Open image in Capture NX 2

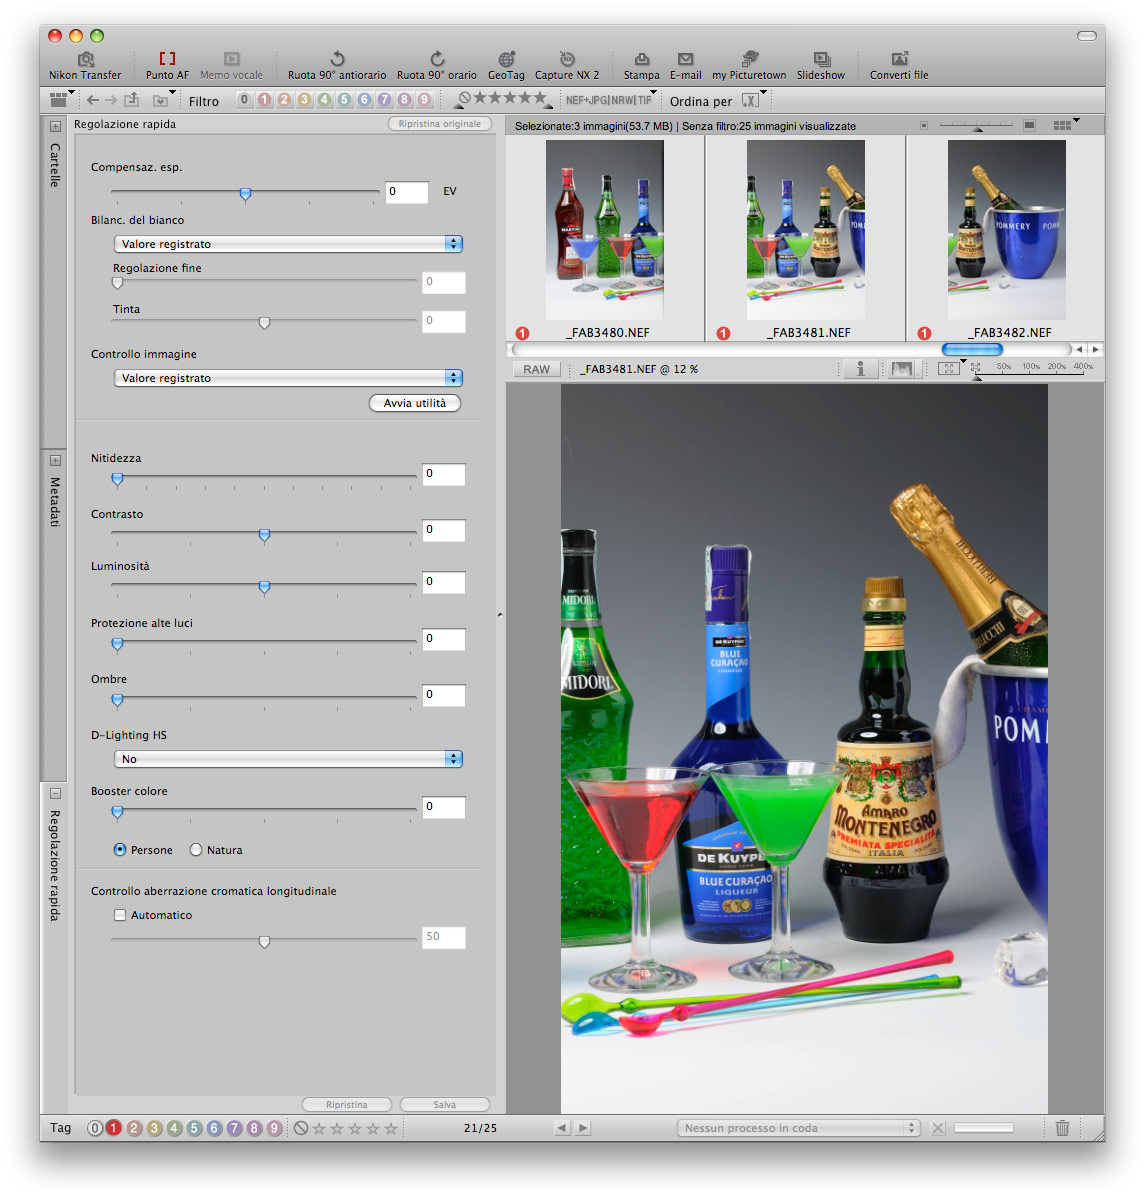coord(566,66)
